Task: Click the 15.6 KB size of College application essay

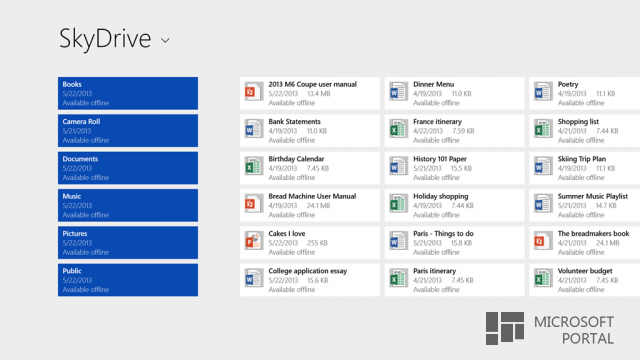Action: coord(318,280)
